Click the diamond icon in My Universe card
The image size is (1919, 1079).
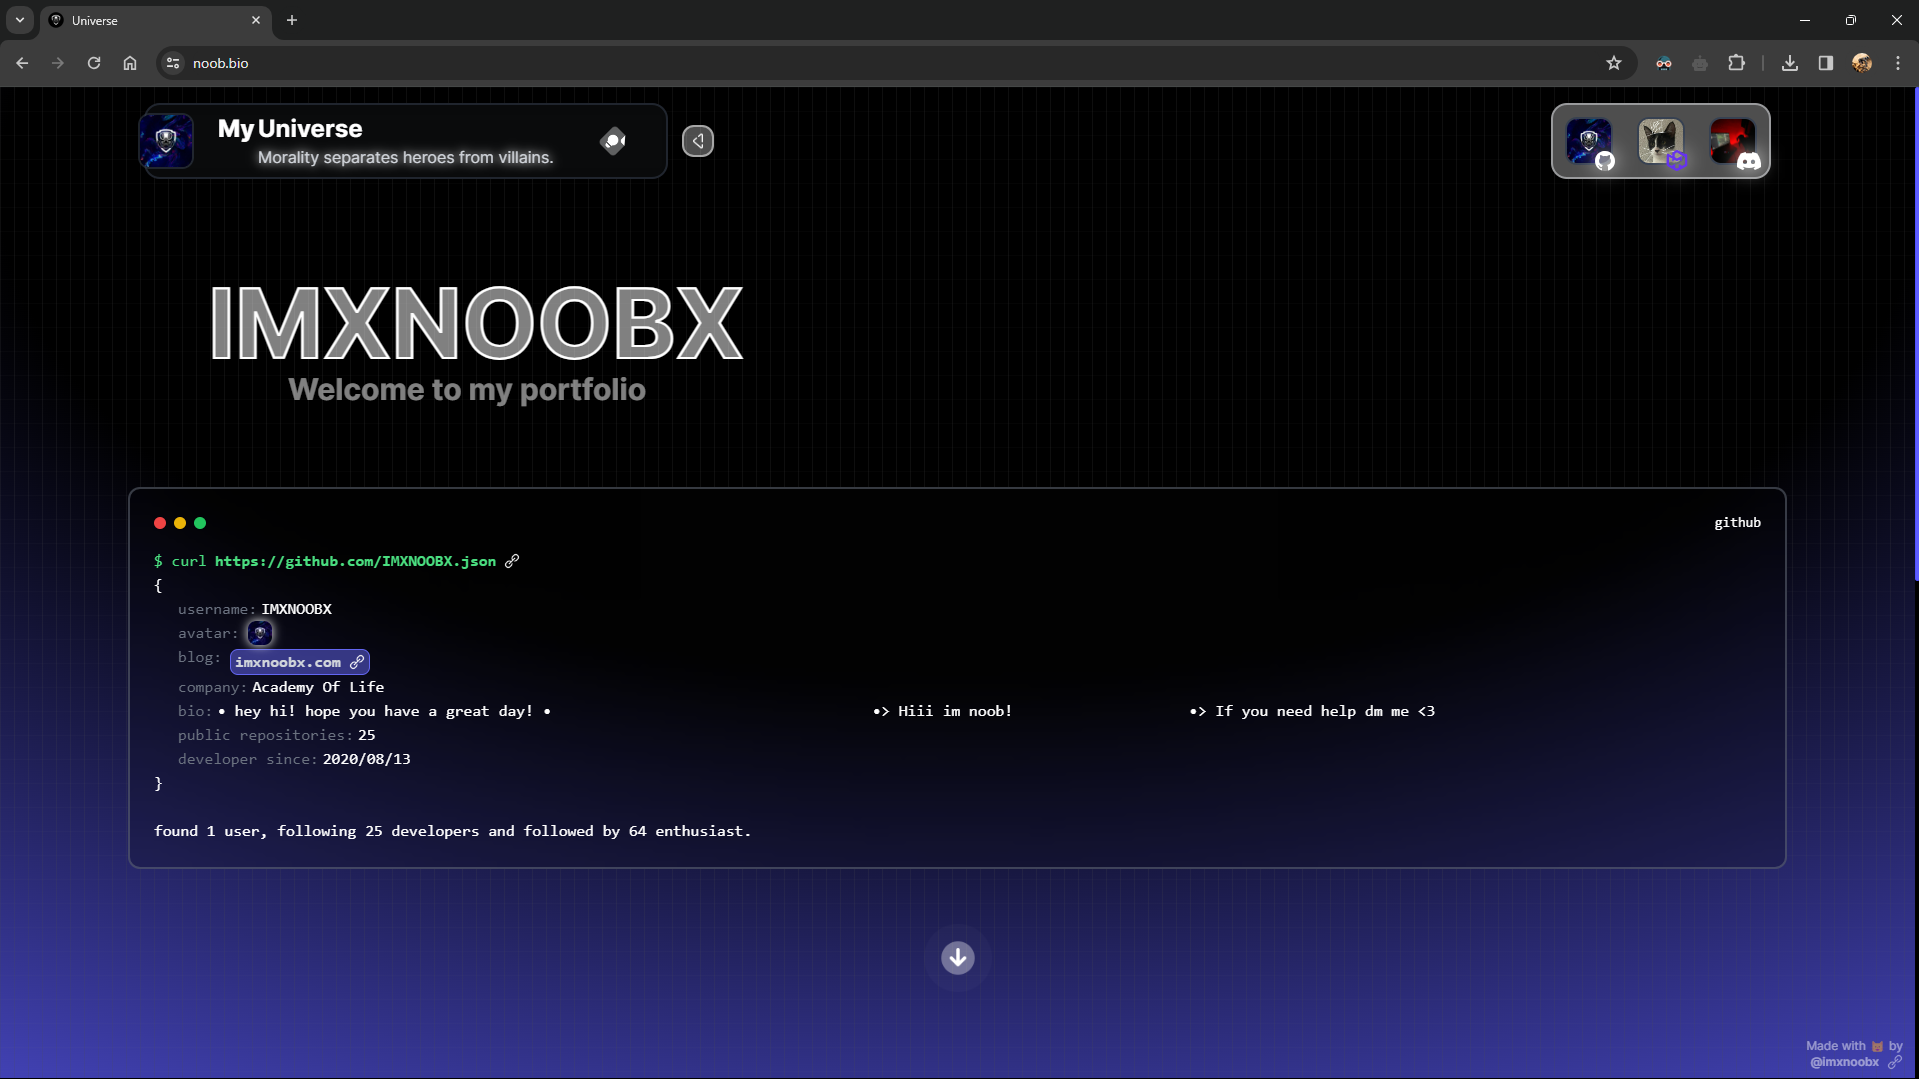[x=613, y=141]
